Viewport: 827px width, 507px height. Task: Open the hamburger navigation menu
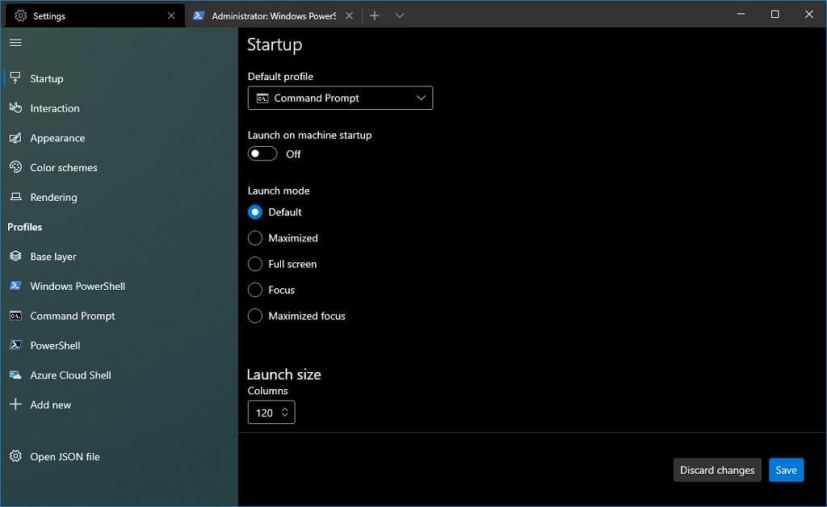tap(16, 42)
